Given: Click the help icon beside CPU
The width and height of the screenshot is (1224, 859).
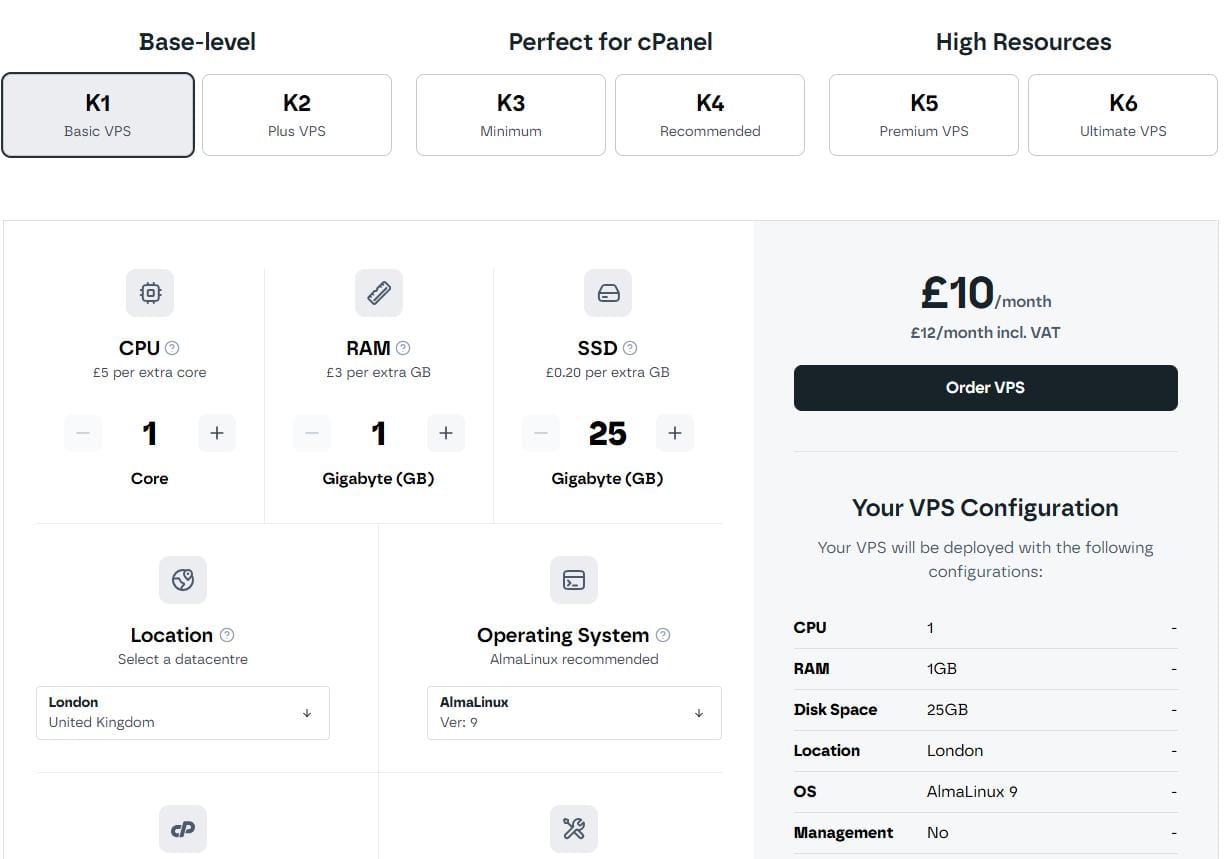Looking at the screenshot, I should (172, 348).
